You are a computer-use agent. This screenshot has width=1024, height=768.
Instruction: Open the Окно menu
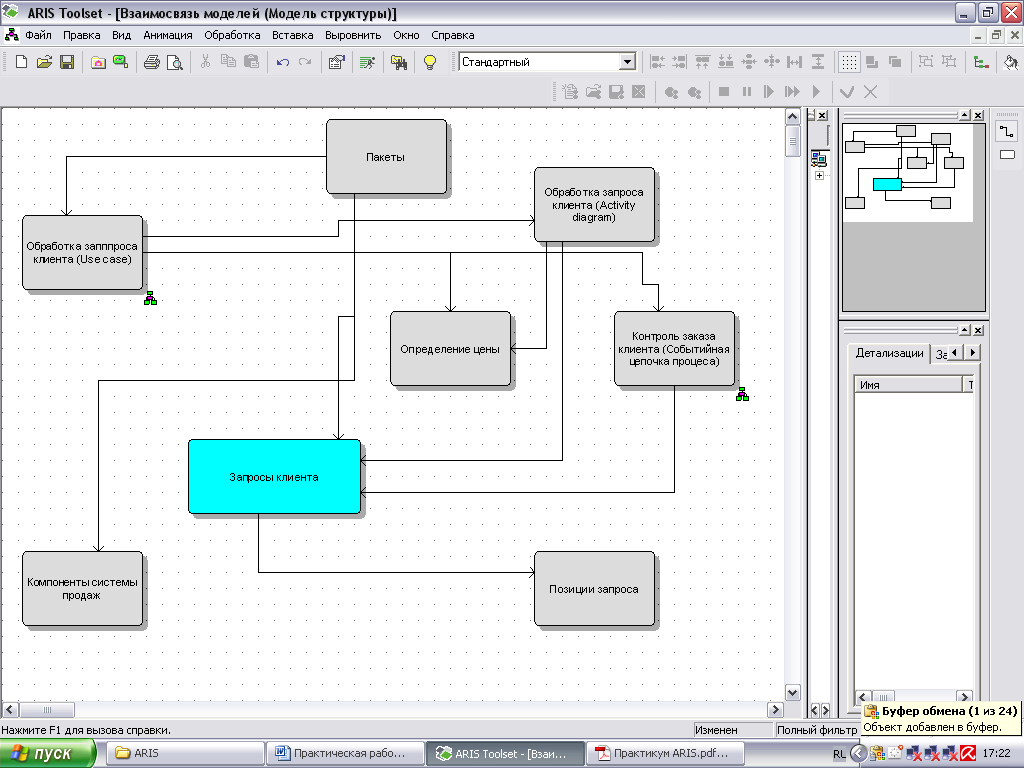(406, 35)
